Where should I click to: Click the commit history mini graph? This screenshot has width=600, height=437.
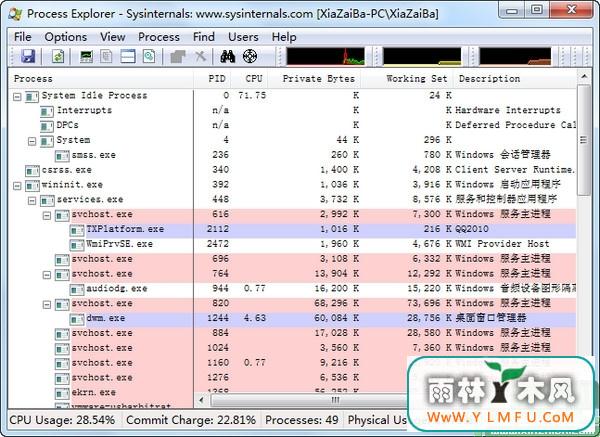[422, 57]
